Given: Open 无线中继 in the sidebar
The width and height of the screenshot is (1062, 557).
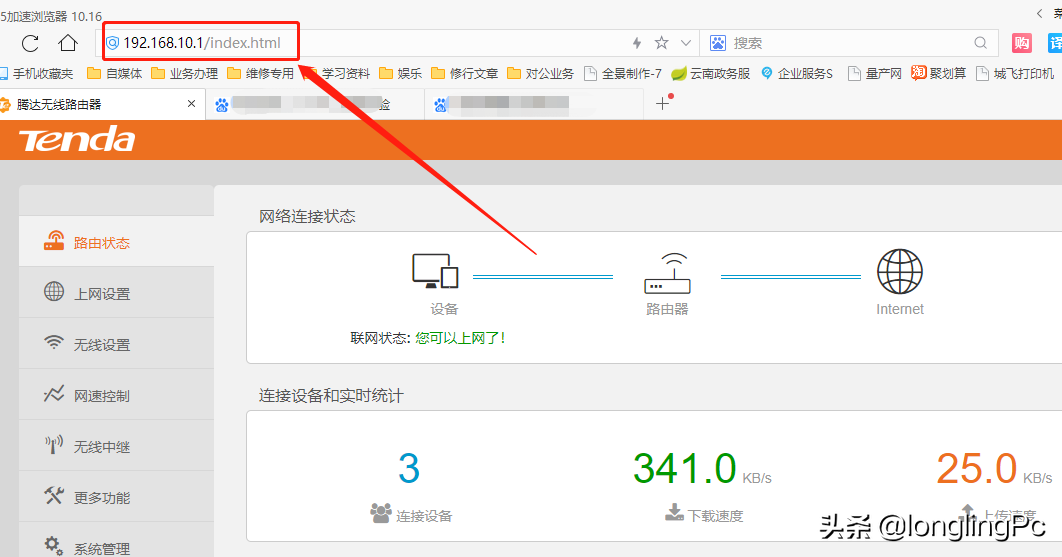Looking at the screenshot, I should [116, 446].
